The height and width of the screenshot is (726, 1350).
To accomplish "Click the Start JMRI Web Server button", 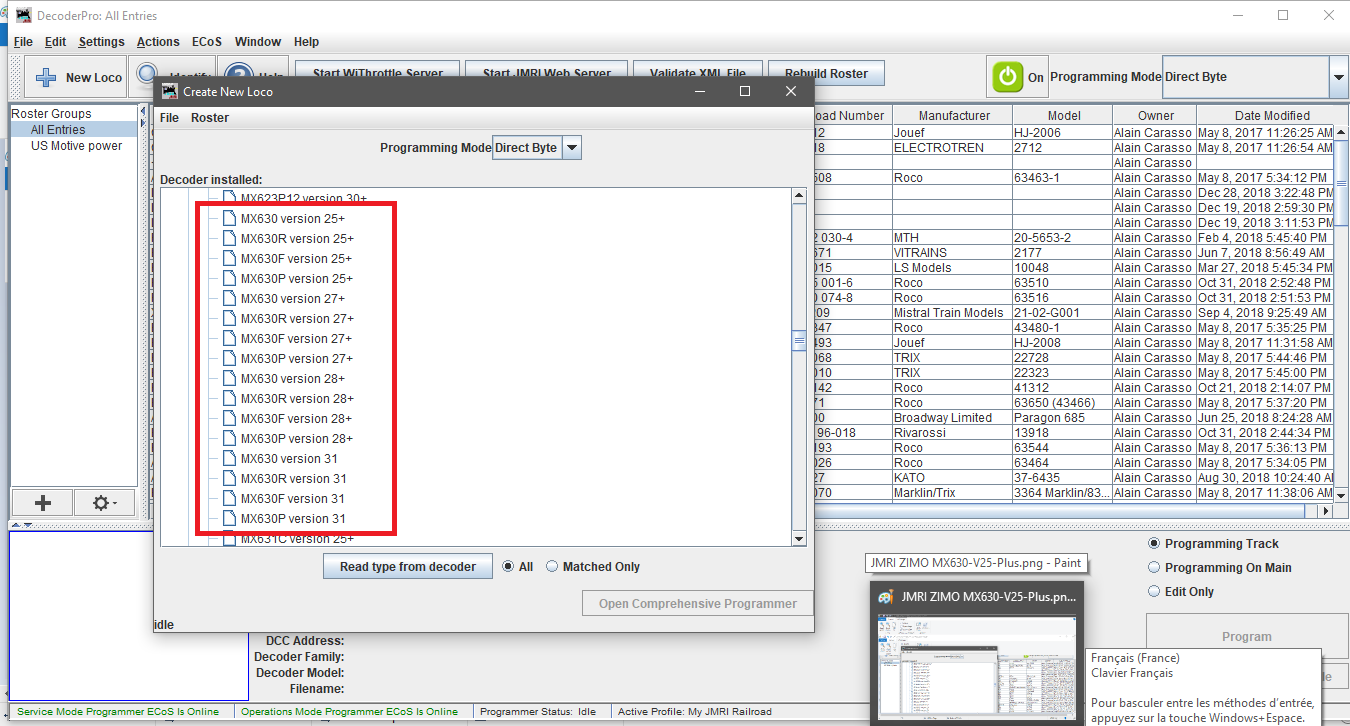I will pyautogui.click(x=547, y=73).
